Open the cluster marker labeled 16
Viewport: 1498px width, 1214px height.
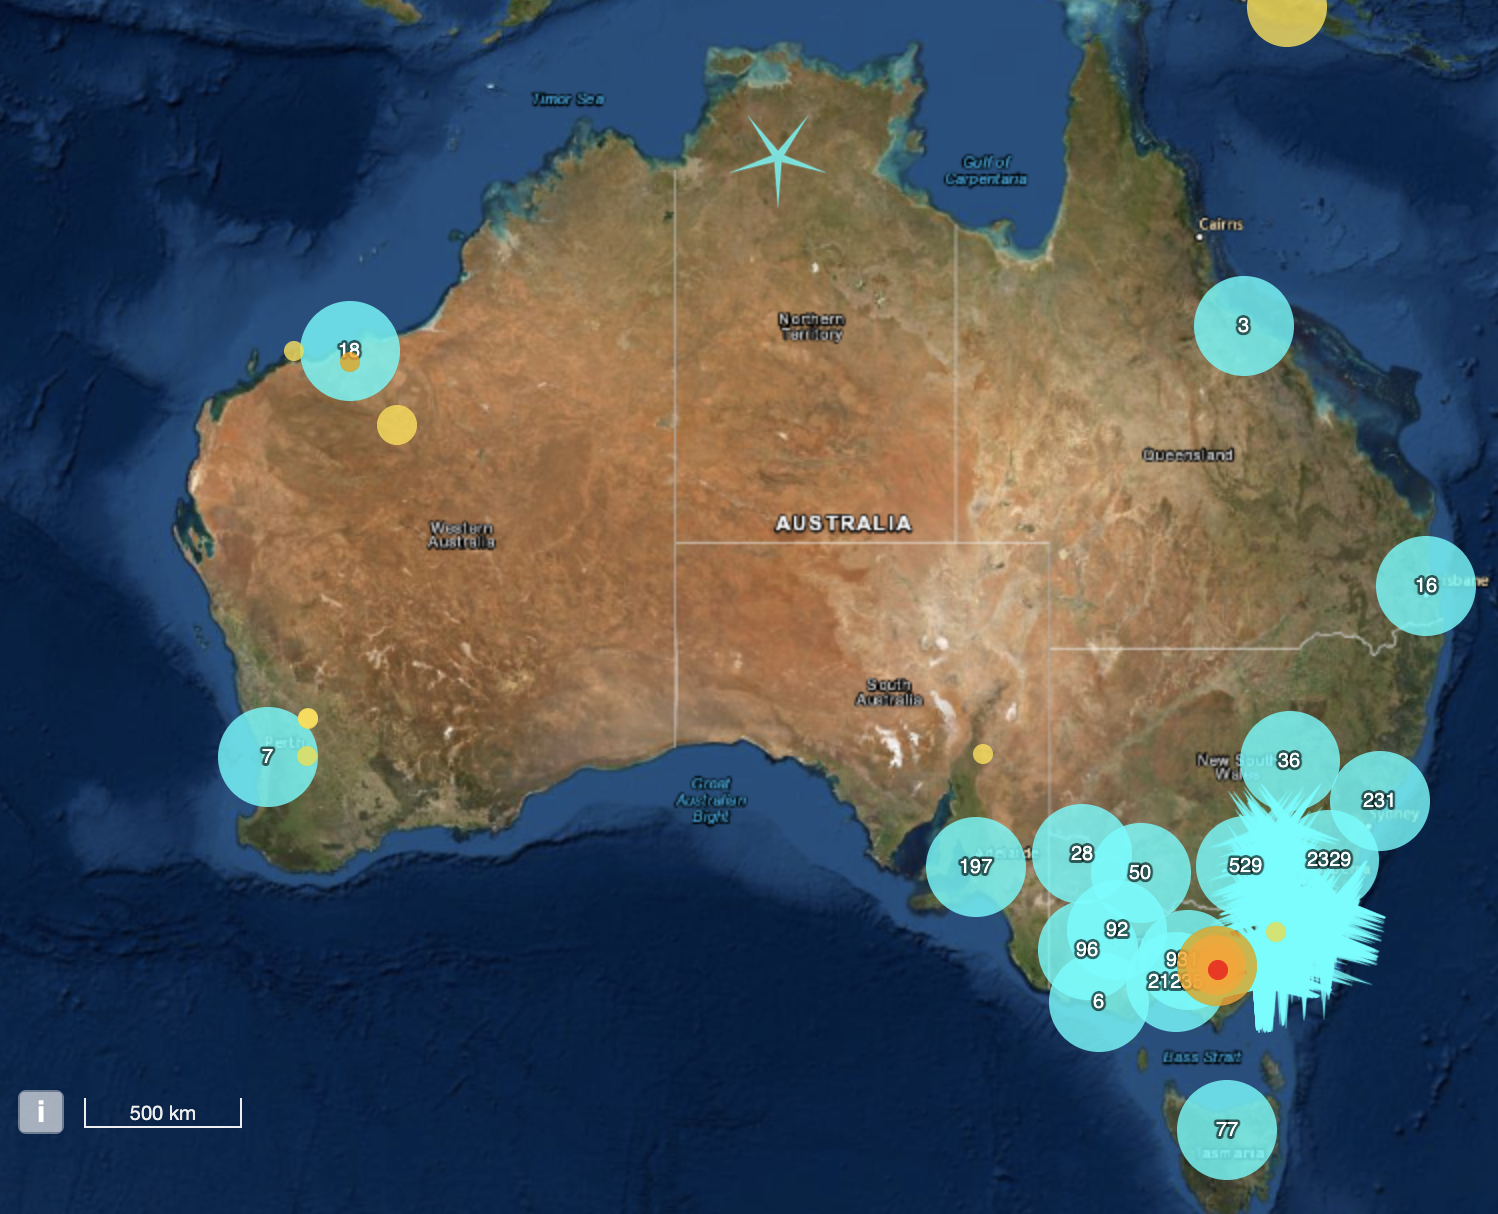1426,586
